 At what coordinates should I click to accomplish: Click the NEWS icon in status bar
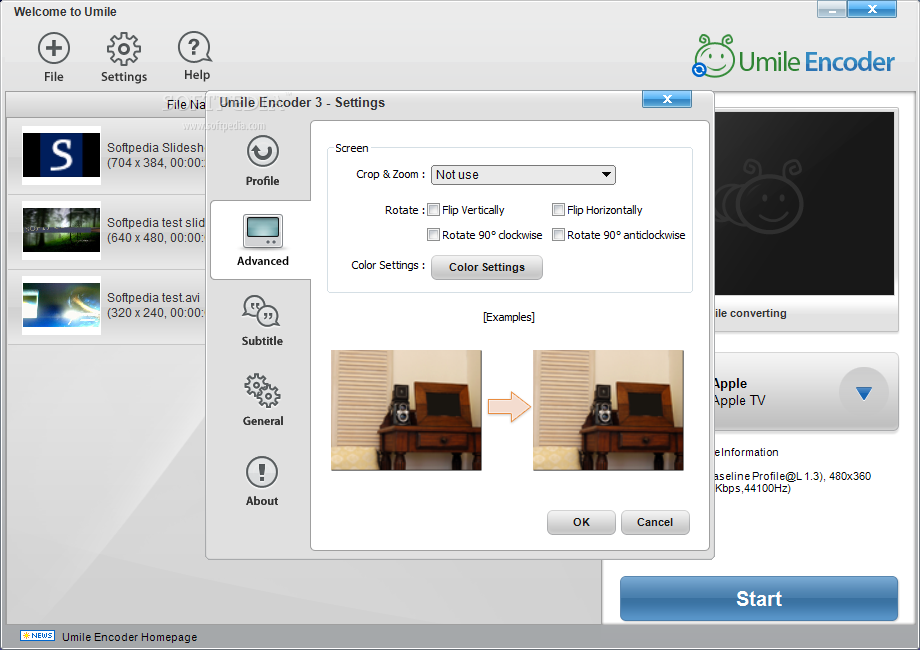(38, 636)
